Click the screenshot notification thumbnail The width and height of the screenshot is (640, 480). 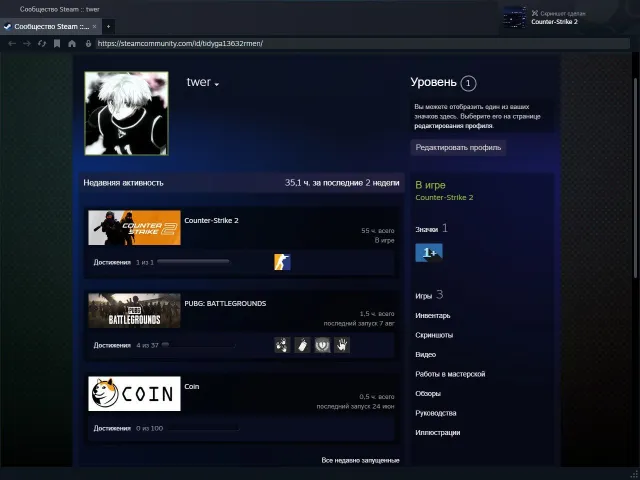514,17
